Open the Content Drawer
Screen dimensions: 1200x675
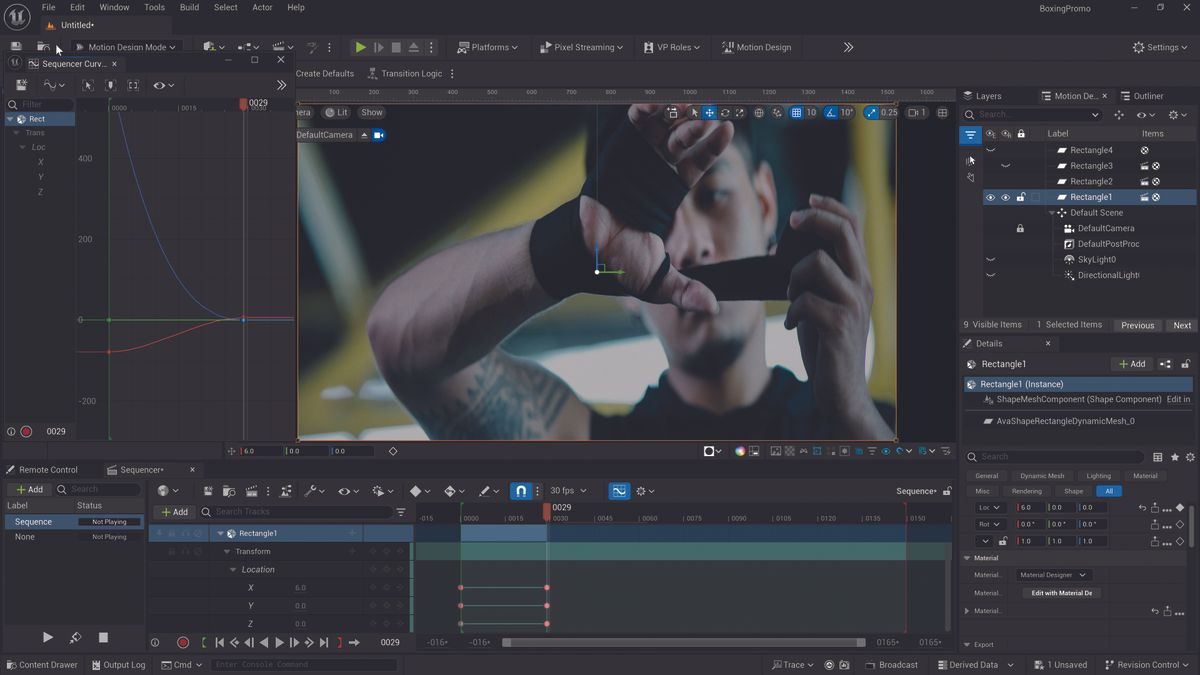pos(43,664)
